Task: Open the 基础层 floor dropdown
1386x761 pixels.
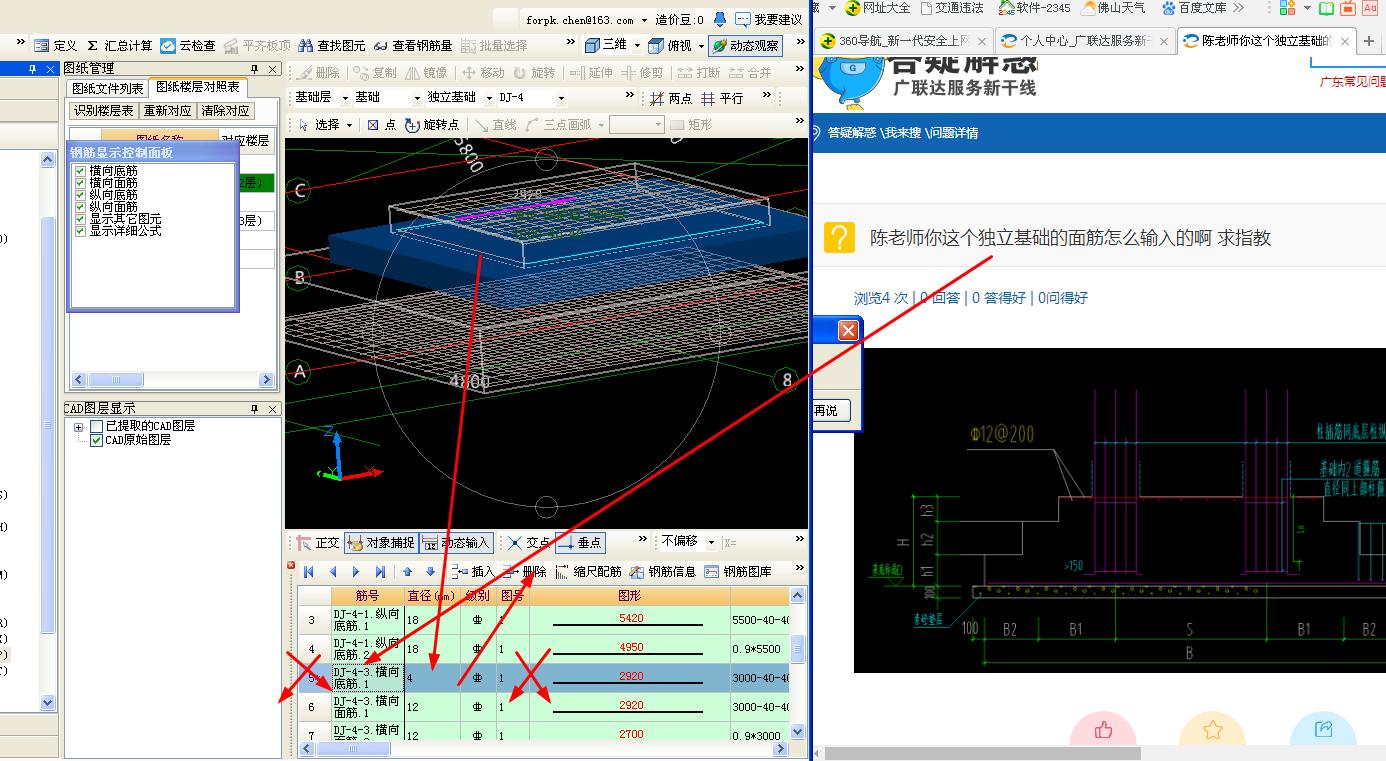Action: pyautogui.click(x=345, y=98)
